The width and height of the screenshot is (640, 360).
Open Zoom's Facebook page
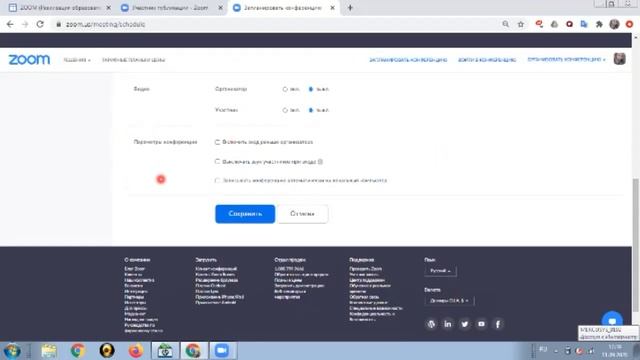pyautogui.click(x=498, y=324)
